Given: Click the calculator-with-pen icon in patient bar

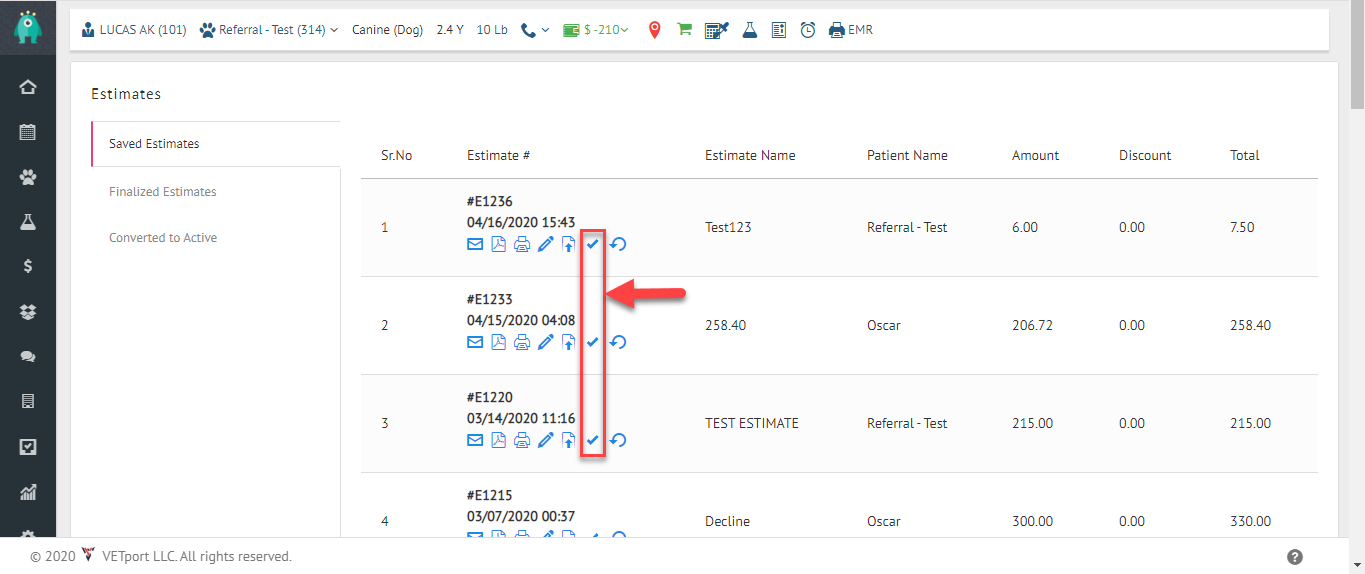Looking at the screenshot, I should (x=717, y=30).
